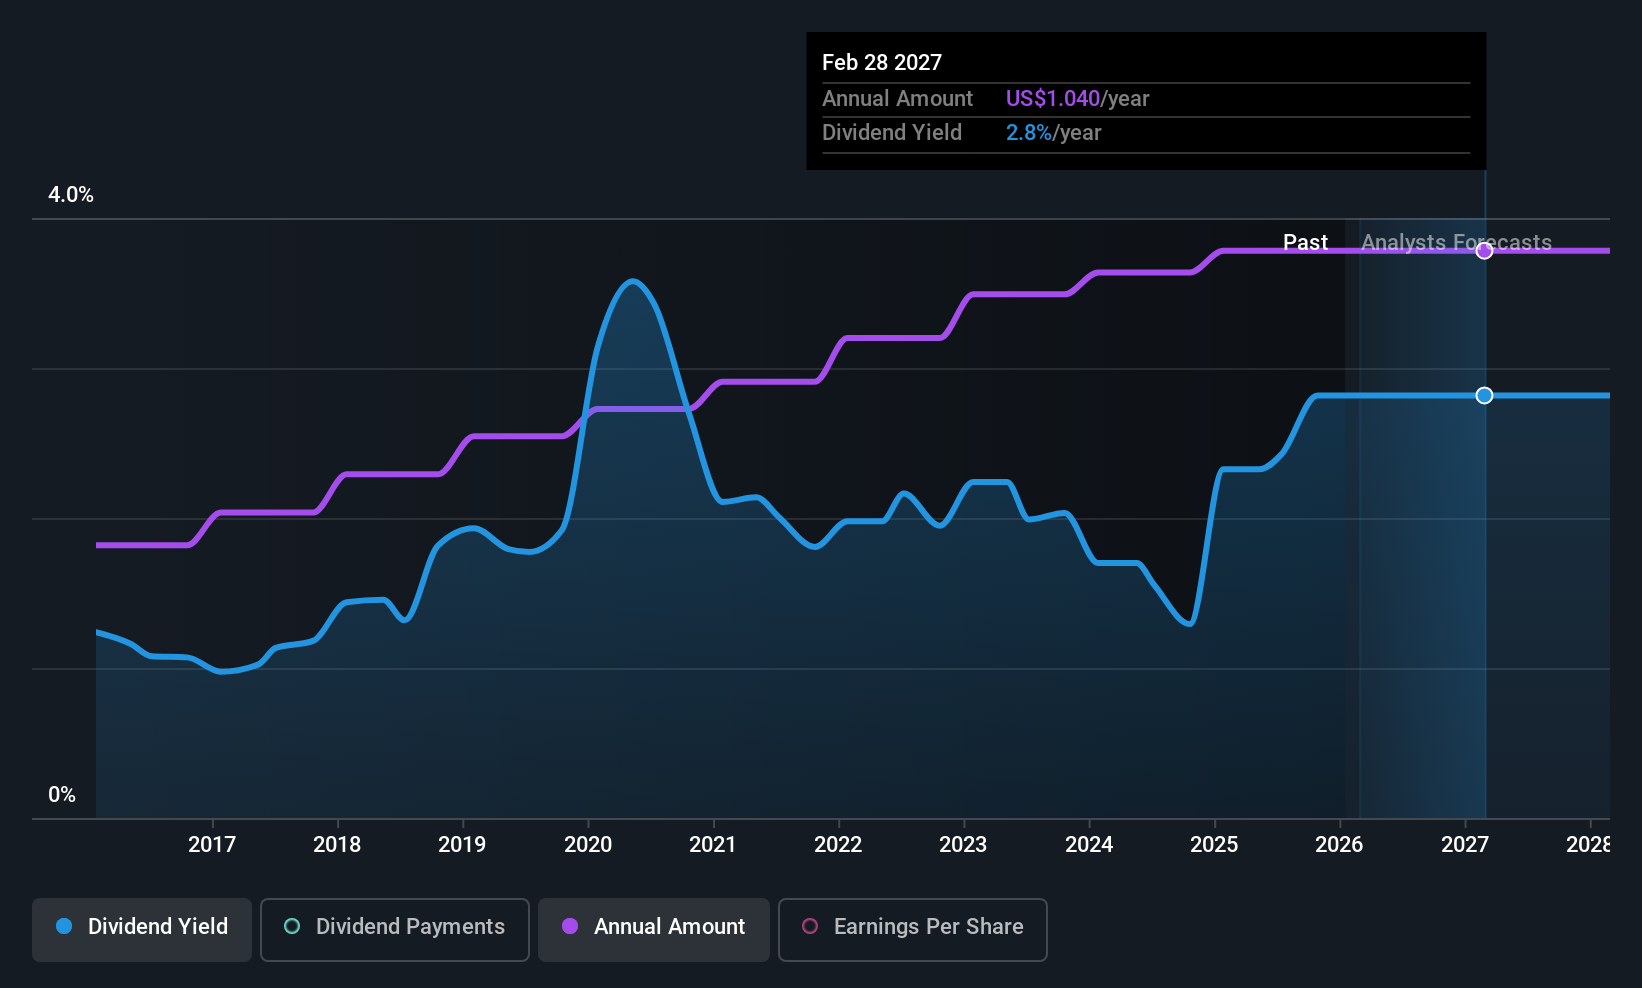Click the 2019 x-axis label
This screenshot has width=1642, height=988.
462,845
